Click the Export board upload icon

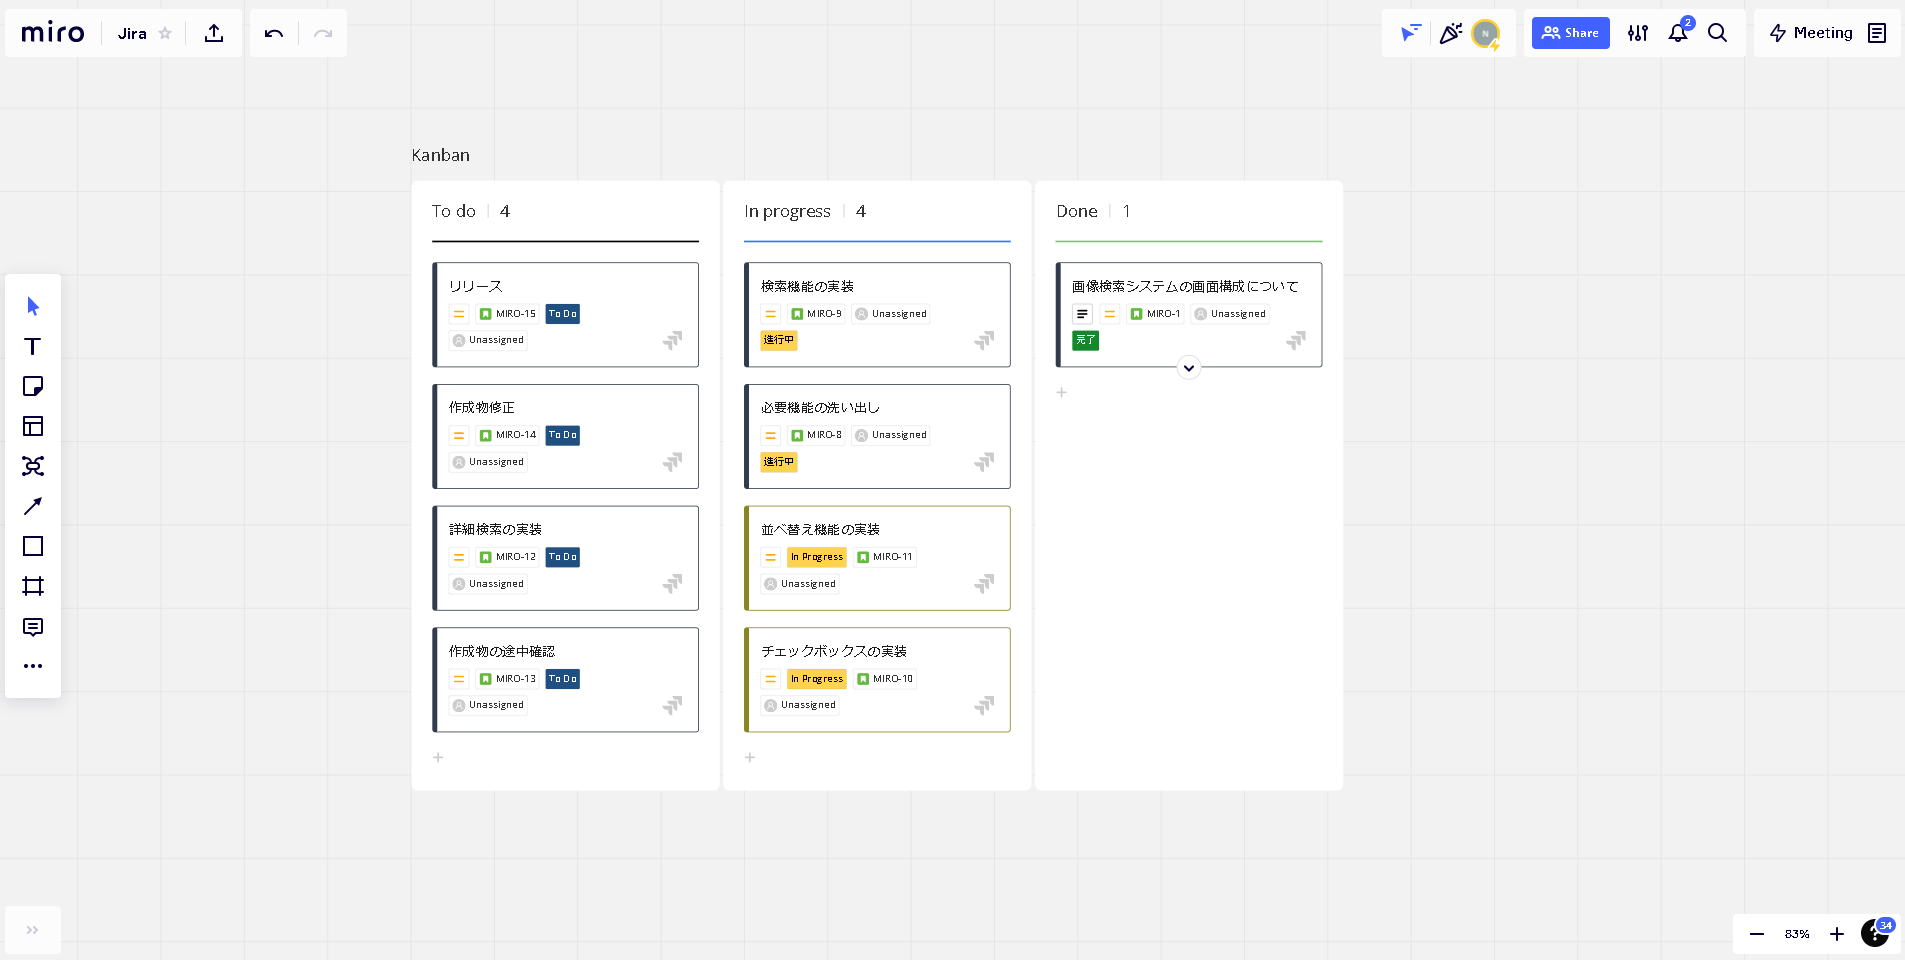(214, 33)
